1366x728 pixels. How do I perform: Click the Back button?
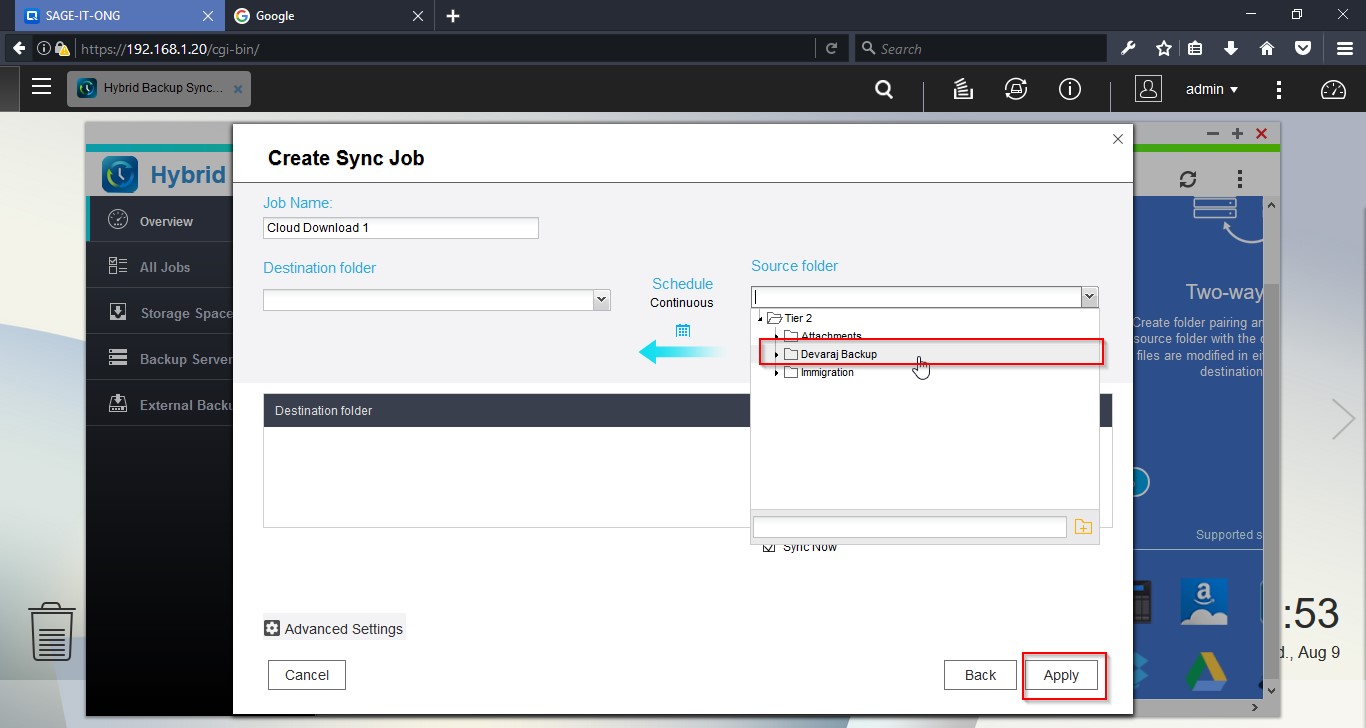pos(980,675)
